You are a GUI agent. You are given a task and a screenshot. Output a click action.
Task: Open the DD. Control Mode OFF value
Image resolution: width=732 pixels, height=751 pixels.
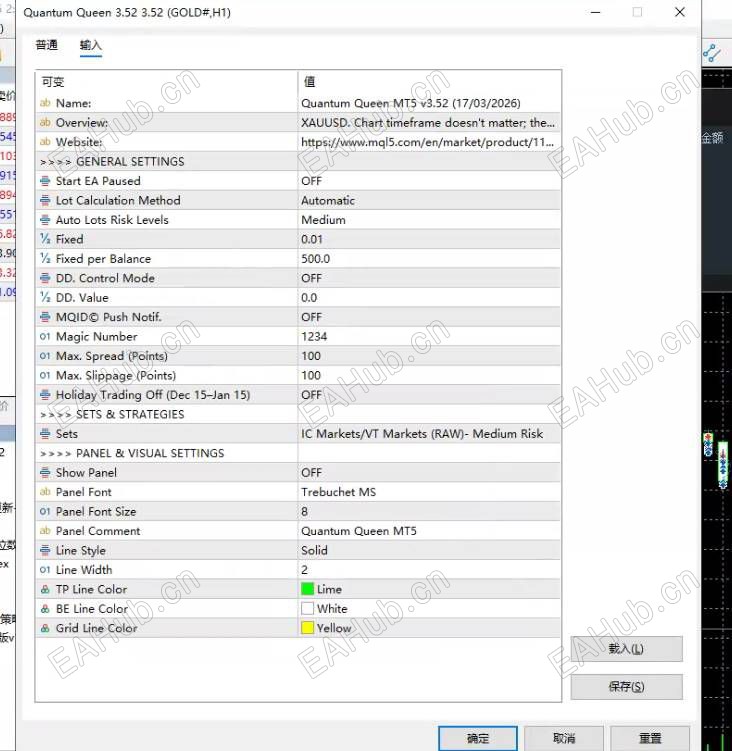[x=429, y=278]
